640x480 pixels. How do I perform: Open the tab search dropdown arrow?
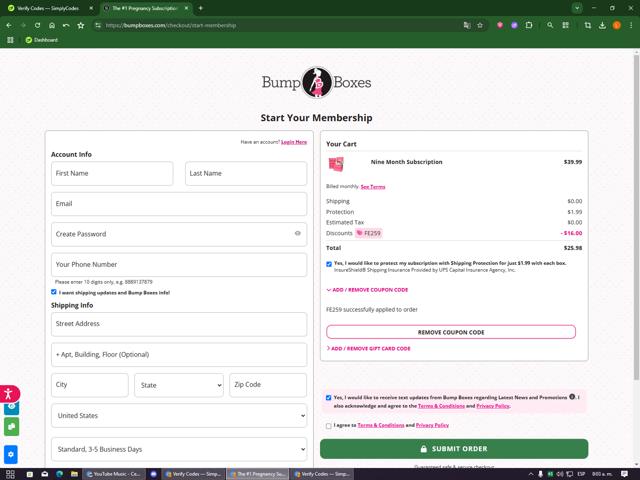(x=577, y=8)
